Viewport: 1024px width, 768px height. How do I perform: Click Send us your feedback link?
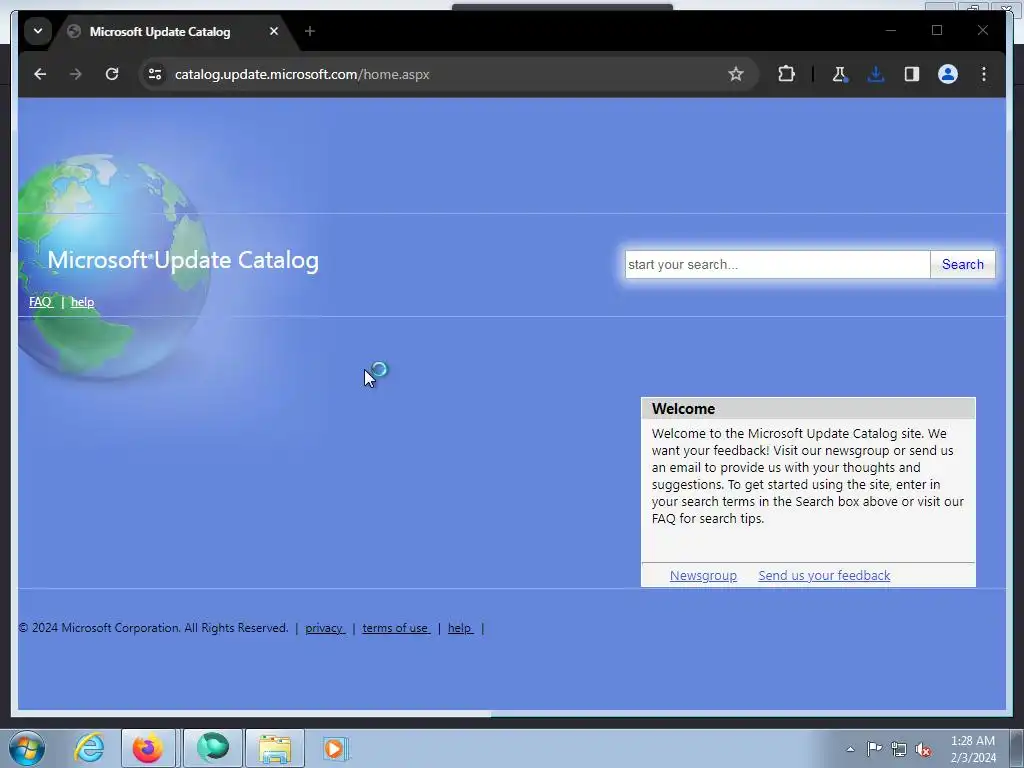click(824, 575)
